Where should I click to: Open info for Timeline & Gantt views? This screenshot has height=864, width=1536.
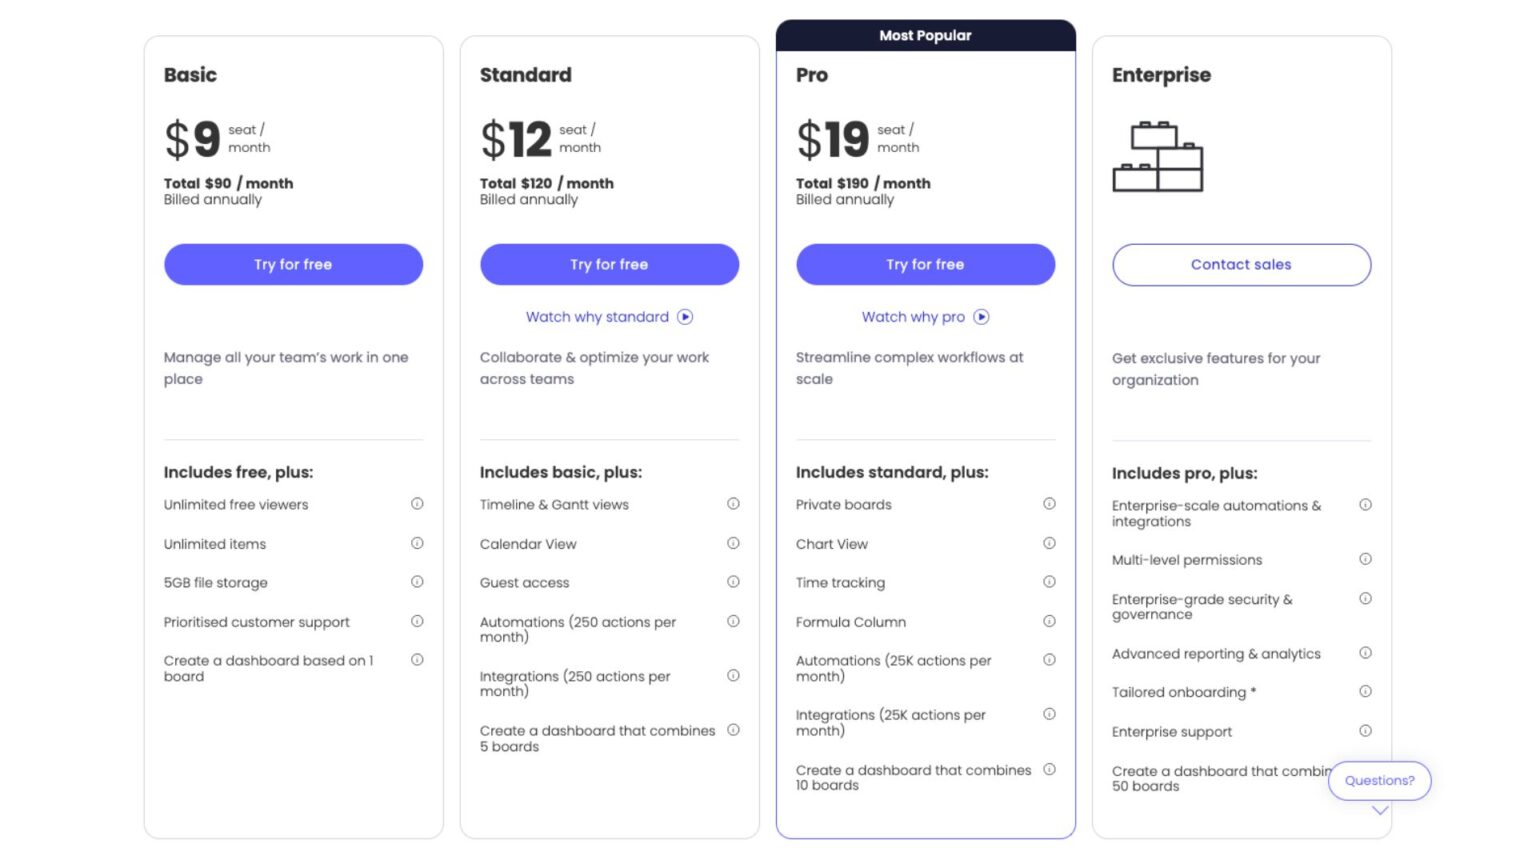733,503
